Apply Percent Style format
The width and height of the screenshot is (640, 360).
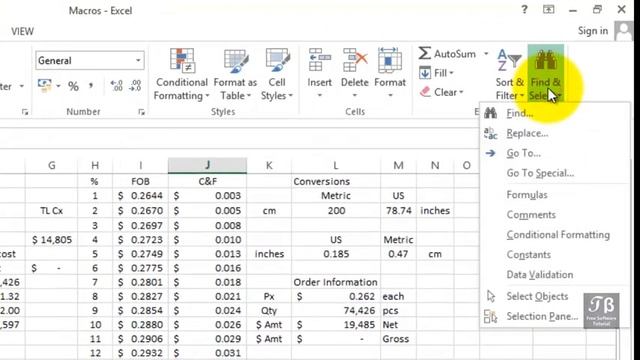pos(73,86)
